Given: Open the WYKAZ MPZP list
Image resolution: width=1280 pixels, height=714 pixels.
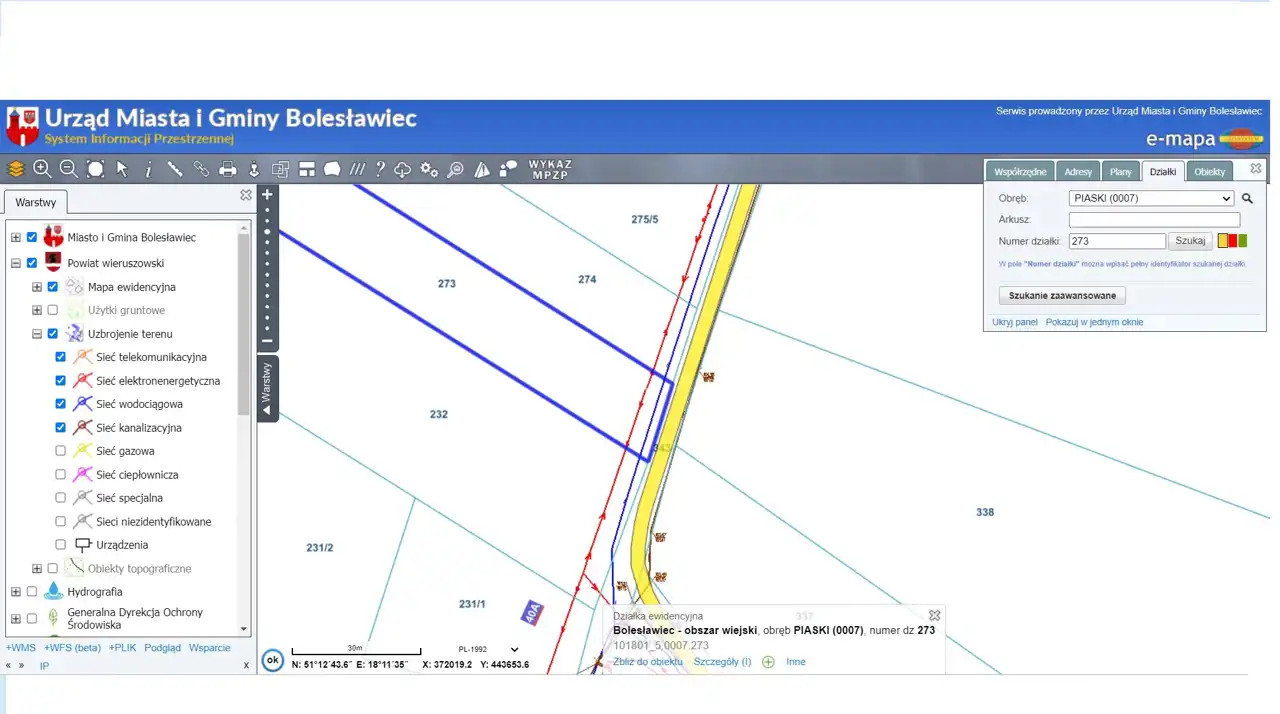Looking at the screenshot, I should coord(549,169).
